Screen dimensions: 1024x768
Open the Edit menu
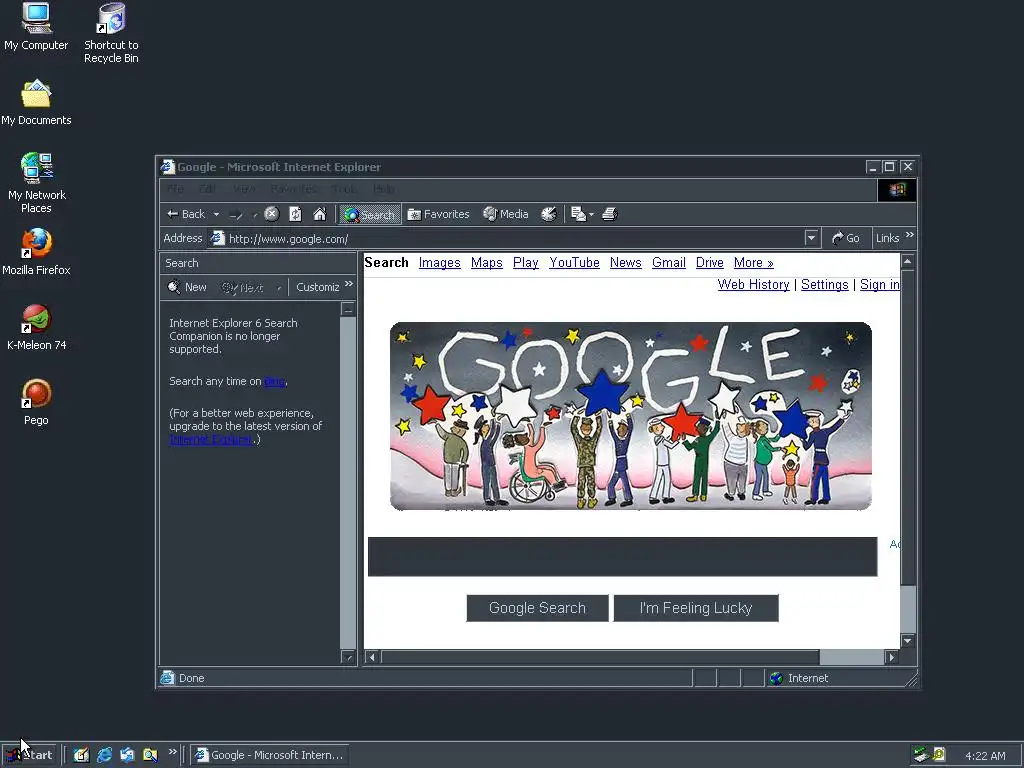tap(208, 189)
